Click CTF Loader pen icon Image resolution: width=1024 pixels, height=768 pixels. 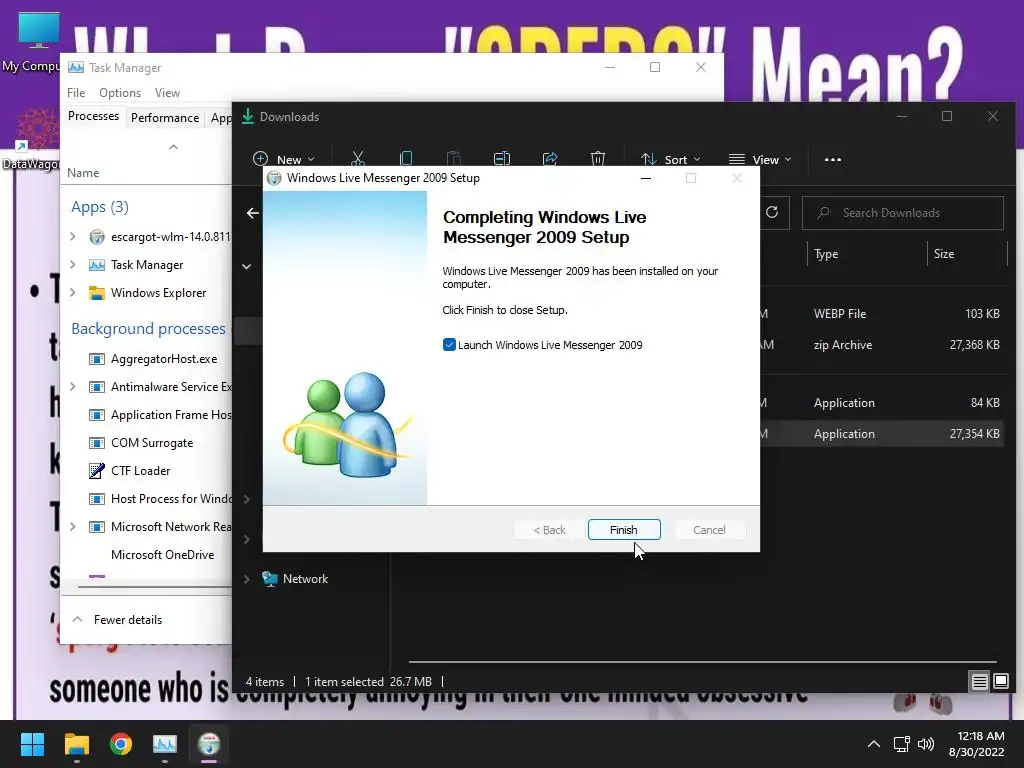(97, 470)
